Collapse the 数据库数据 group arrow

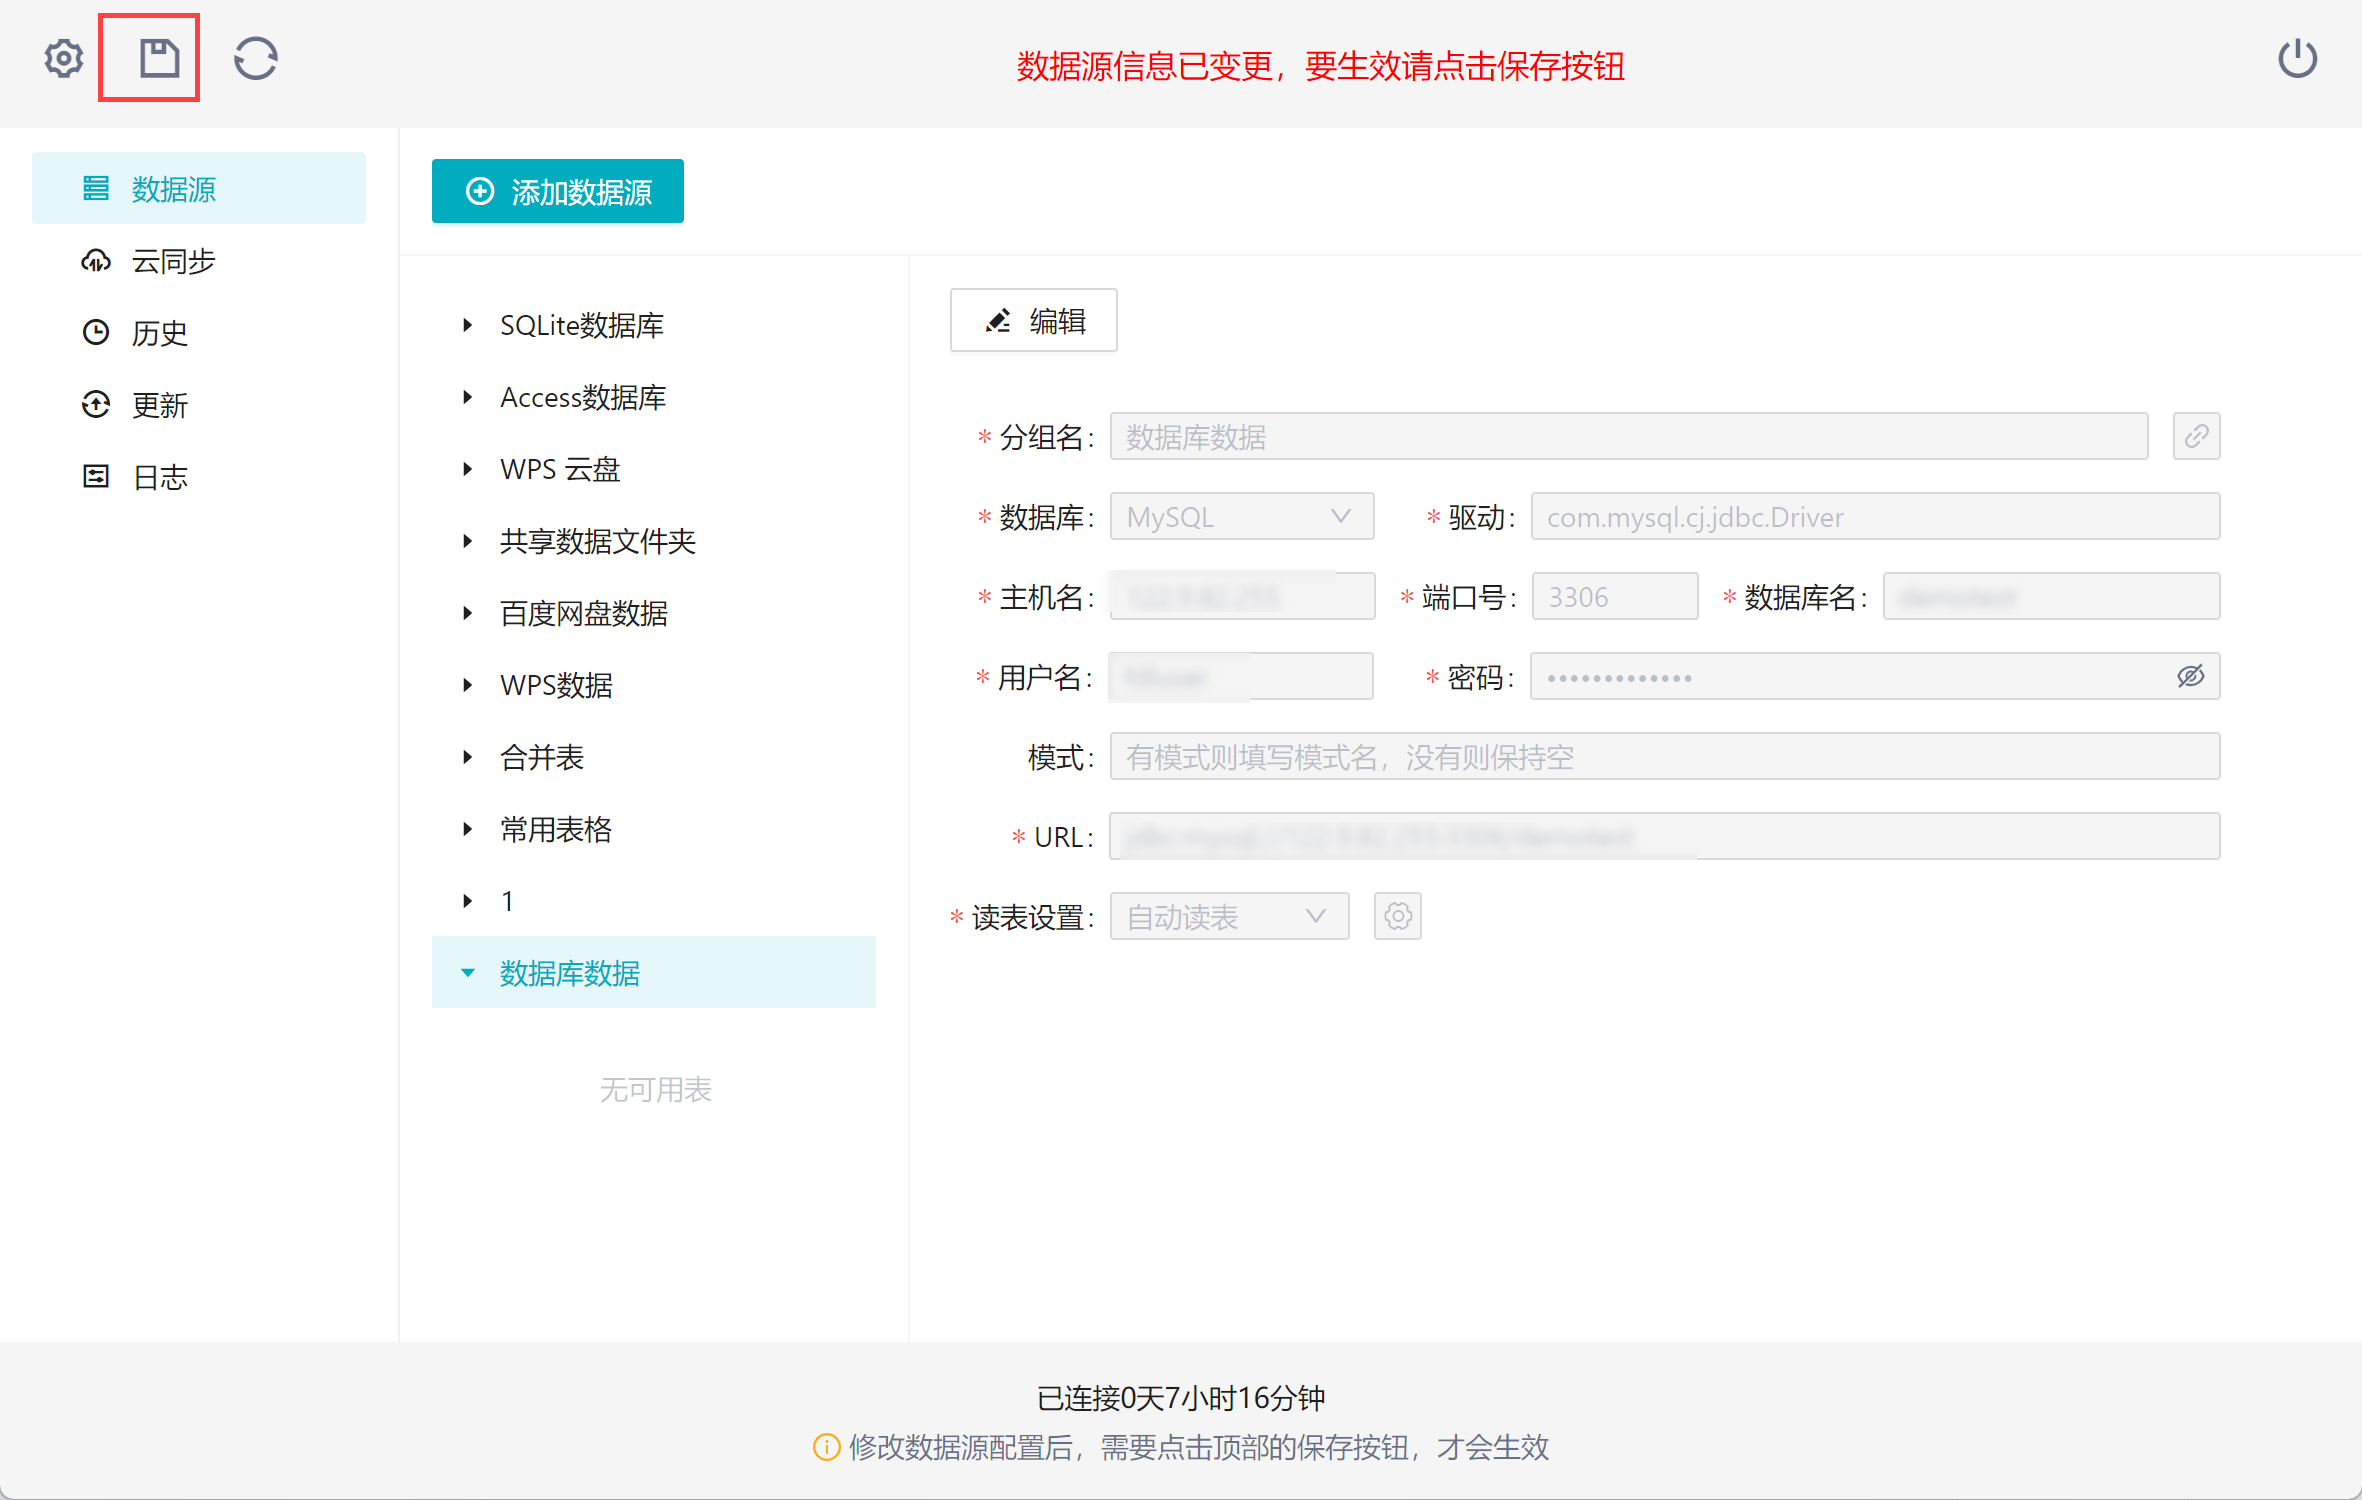[467, 973]
